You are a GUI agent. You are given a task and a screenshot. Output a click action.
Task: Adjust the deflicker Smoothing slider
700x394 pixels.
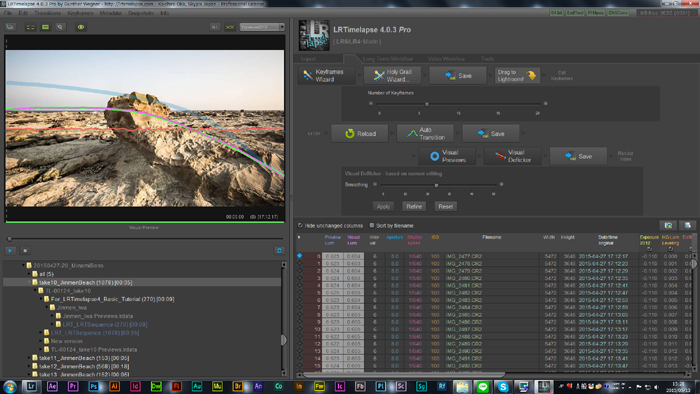(436, 185)
